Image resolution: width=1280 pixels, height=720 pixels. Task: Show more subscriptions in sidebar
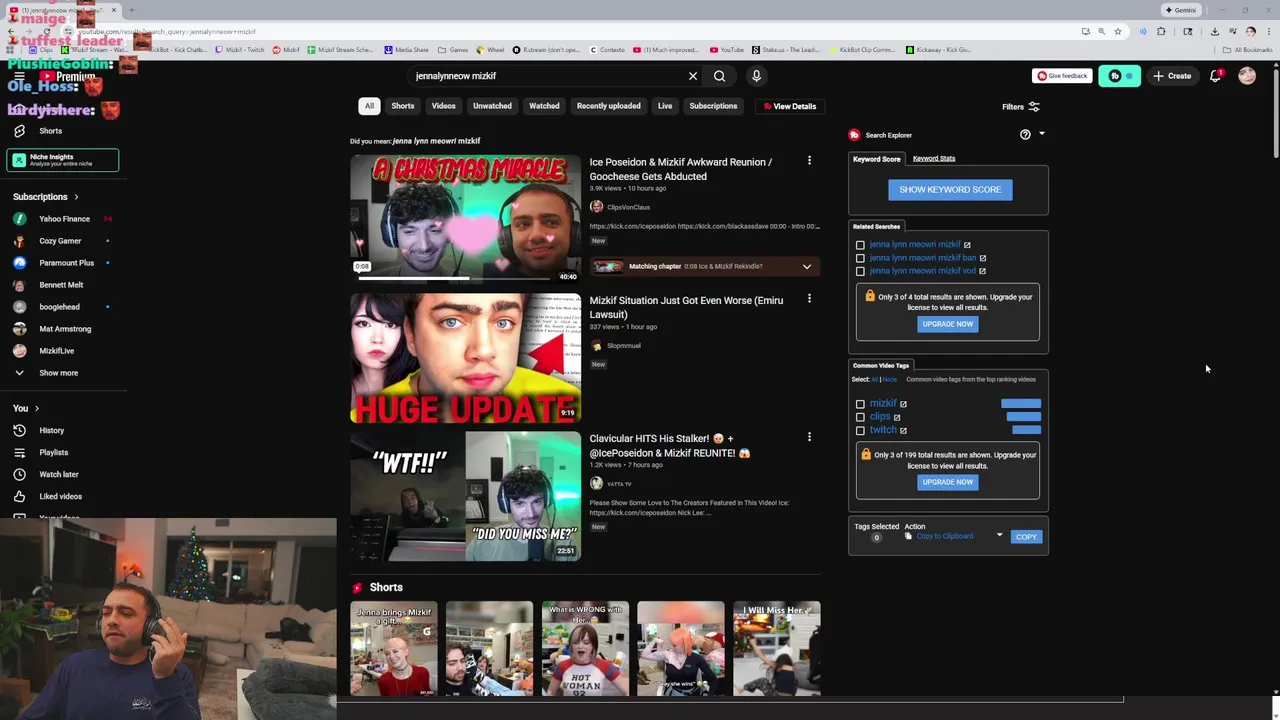pos(58,373)
